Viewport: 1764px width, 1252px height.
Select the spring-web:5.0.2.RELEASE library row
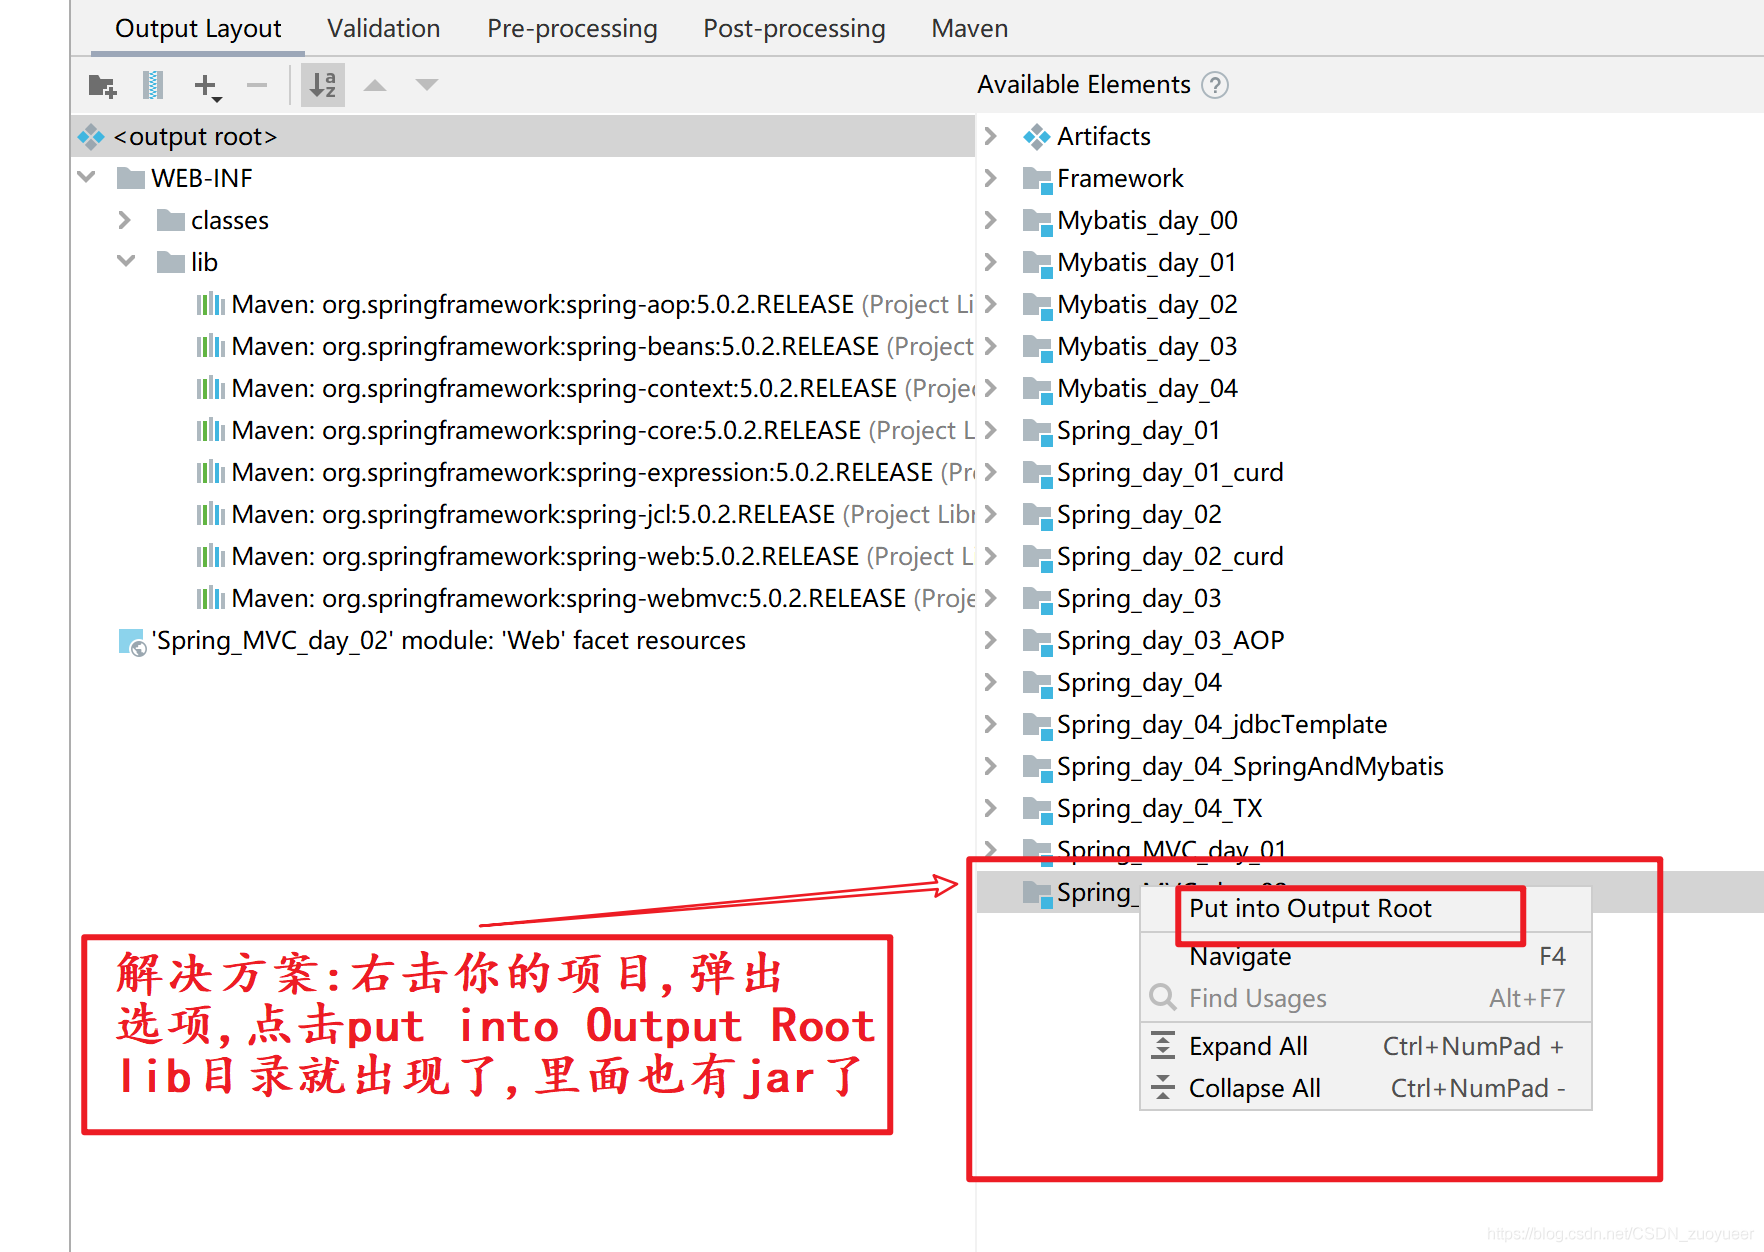tap(585, 557)
